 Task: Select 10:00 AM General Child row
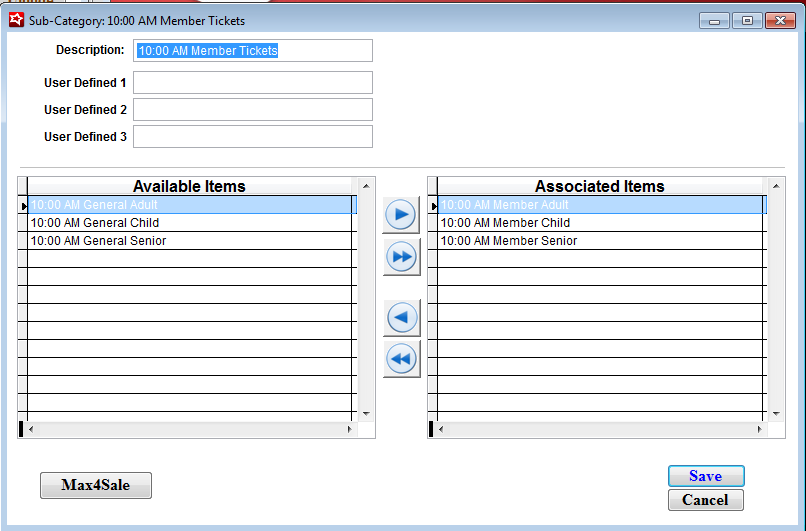[x=189, y=223]
